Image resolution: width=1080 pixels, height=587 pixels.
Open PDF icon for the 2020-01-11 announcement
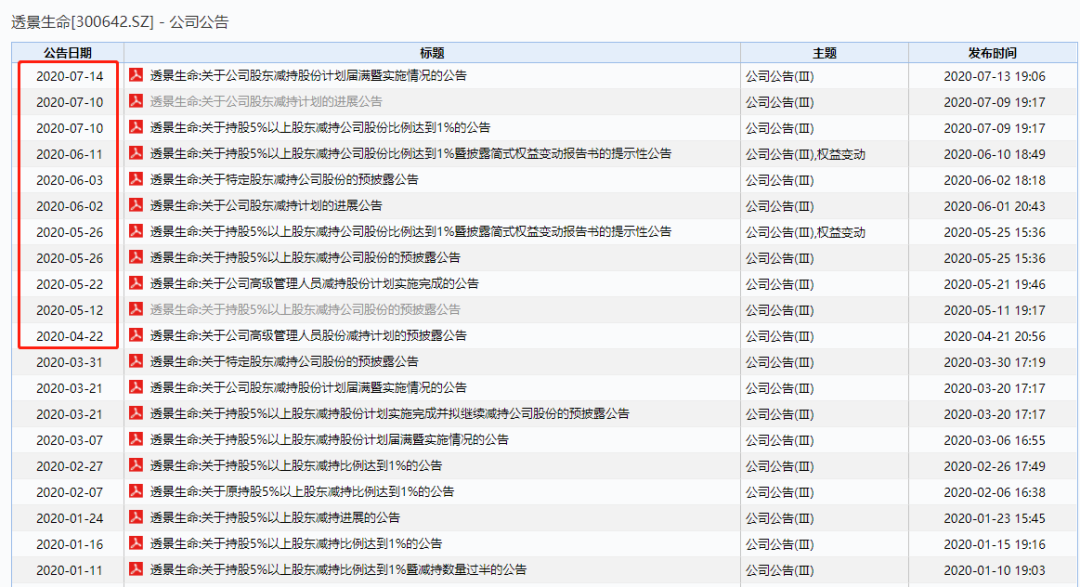tap(136, 569)
